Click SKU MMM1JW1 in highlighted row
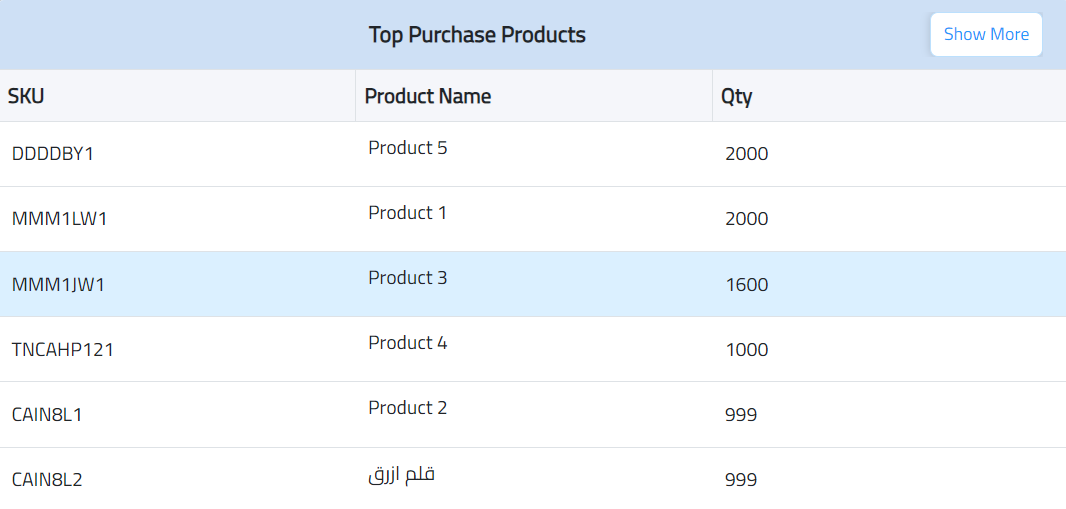The image size is (1066, 509). [58, 284]
